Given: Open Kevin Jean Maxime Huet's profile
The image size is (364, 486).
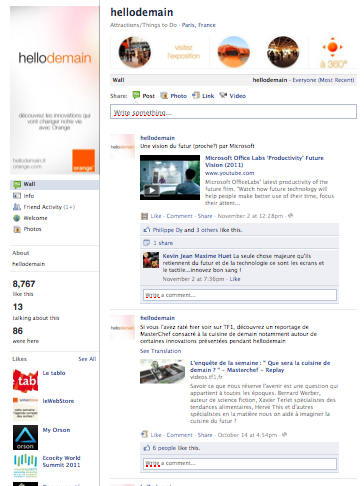Looking at the screenshot, I should tap(197, 256).
